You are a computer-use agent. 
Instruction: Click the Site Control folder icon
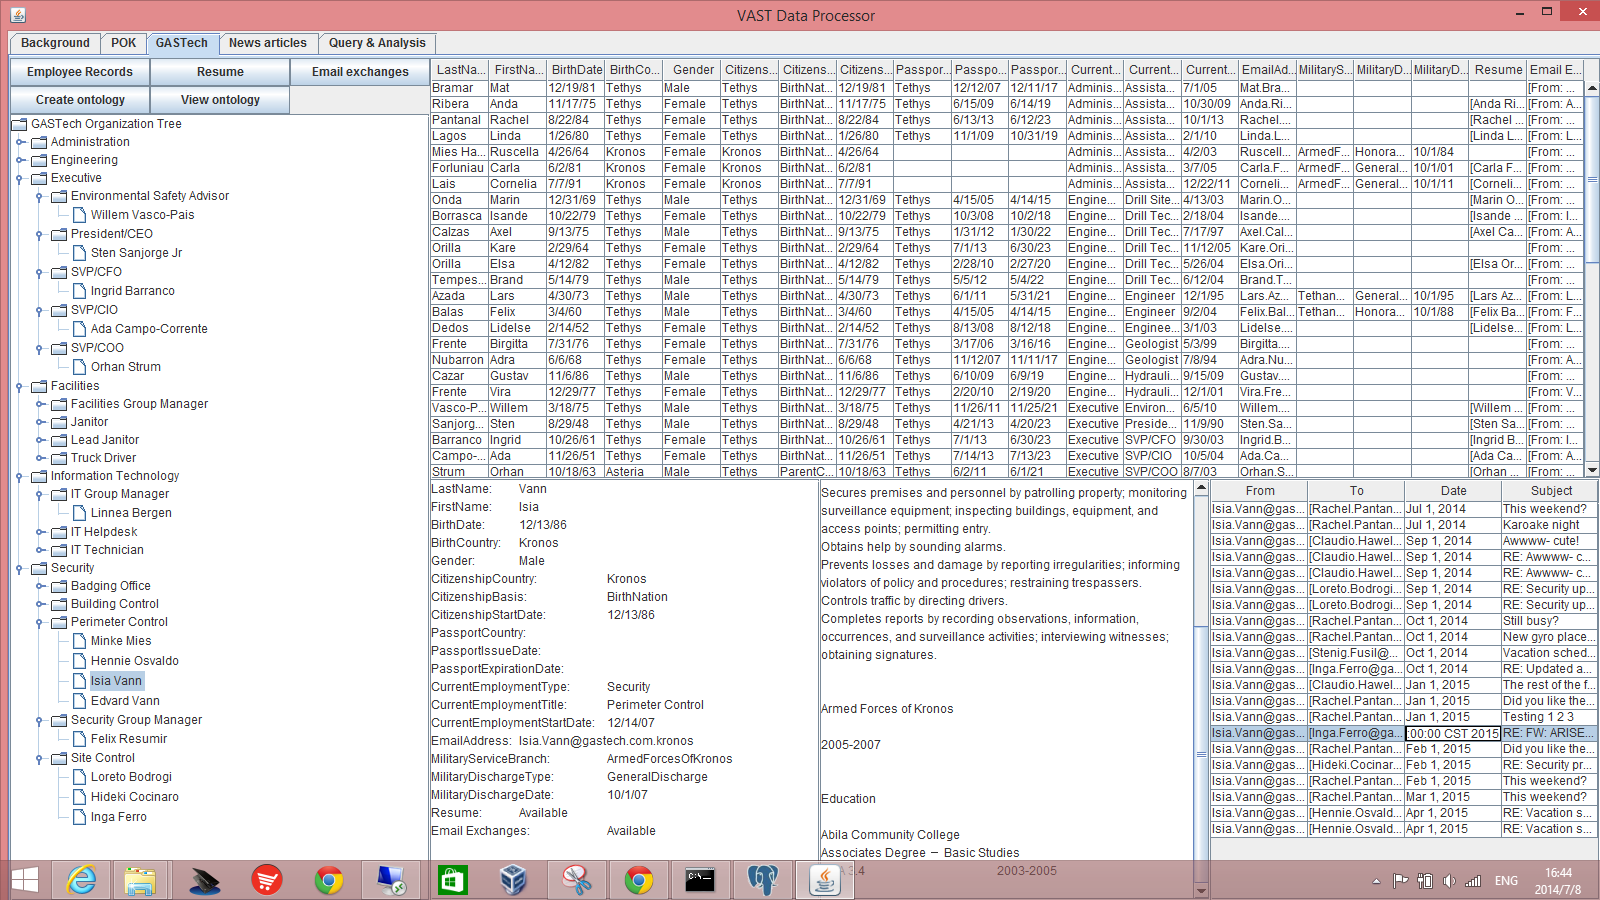pyautogui.click(x=59, y=758)
